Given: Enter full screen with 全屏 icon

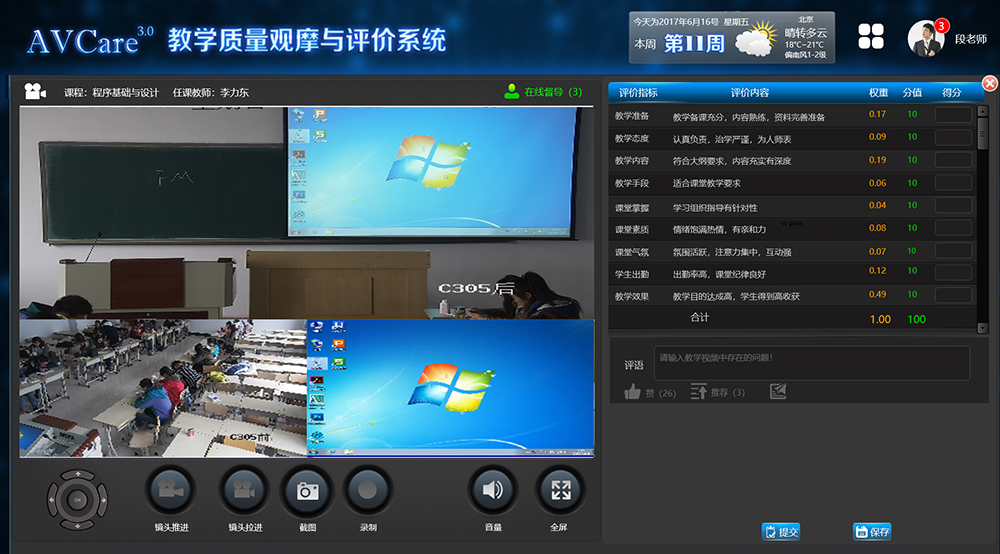Looking at the screenshot, I should (x=560, y=491).
